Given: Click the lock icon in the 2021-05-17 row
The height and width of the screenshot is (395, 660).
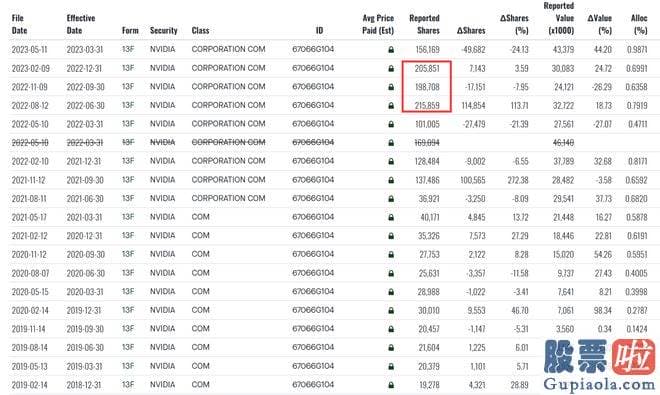Looking at the screenshot, I should click(x=391, y=217).
